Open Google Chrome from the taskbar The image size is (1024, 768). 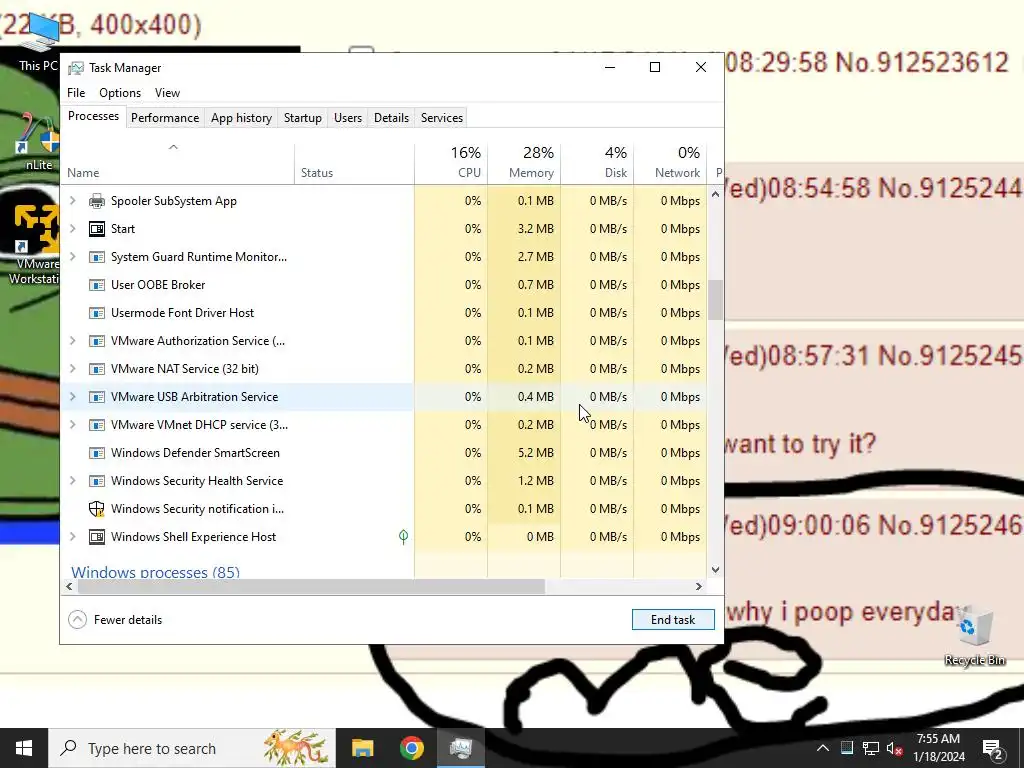click(x=411, y=748)
